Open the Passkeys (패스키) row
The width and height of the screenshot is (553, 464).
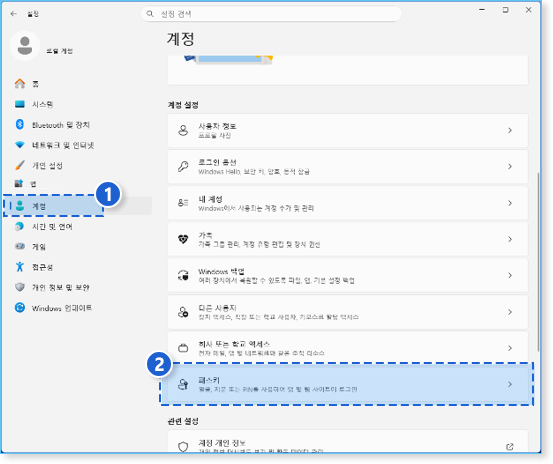coord(347,384)
